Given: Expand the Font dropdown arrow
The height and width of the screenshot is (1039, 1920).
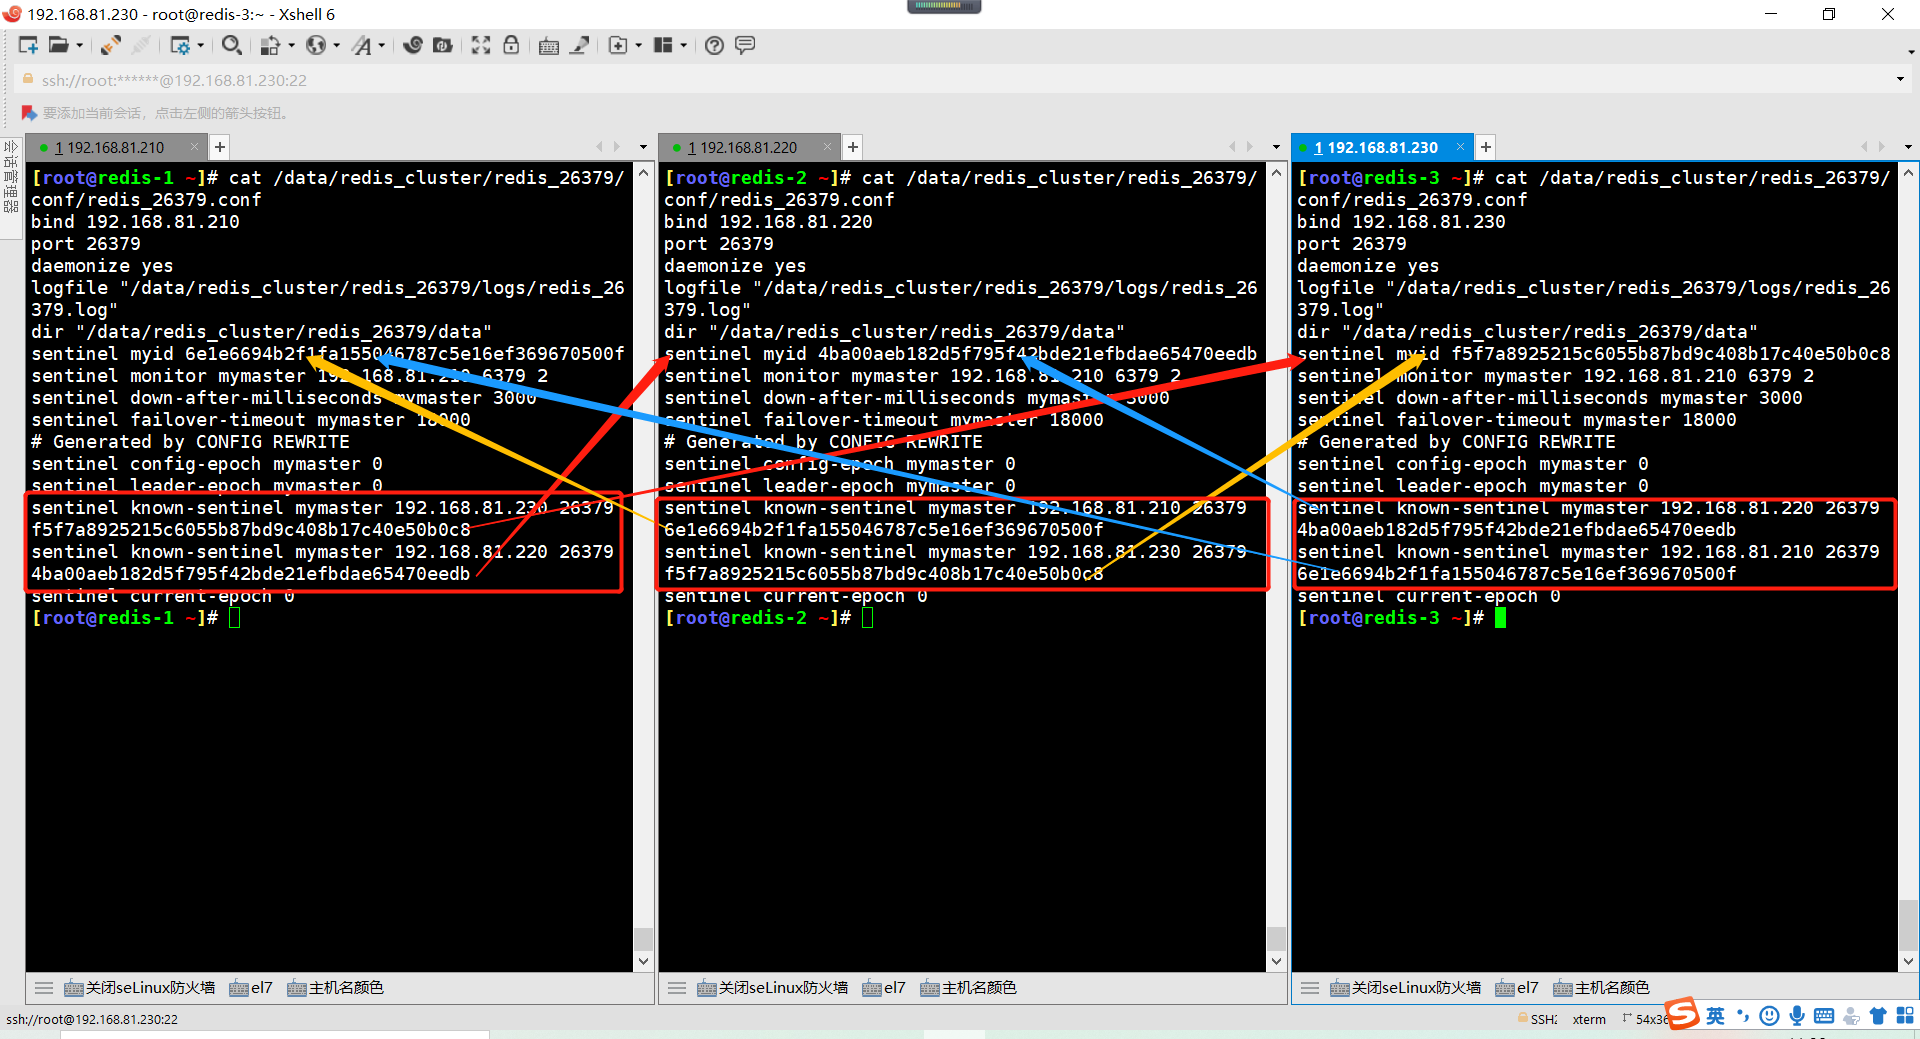Looking at the screenshot, I should 381,45.
